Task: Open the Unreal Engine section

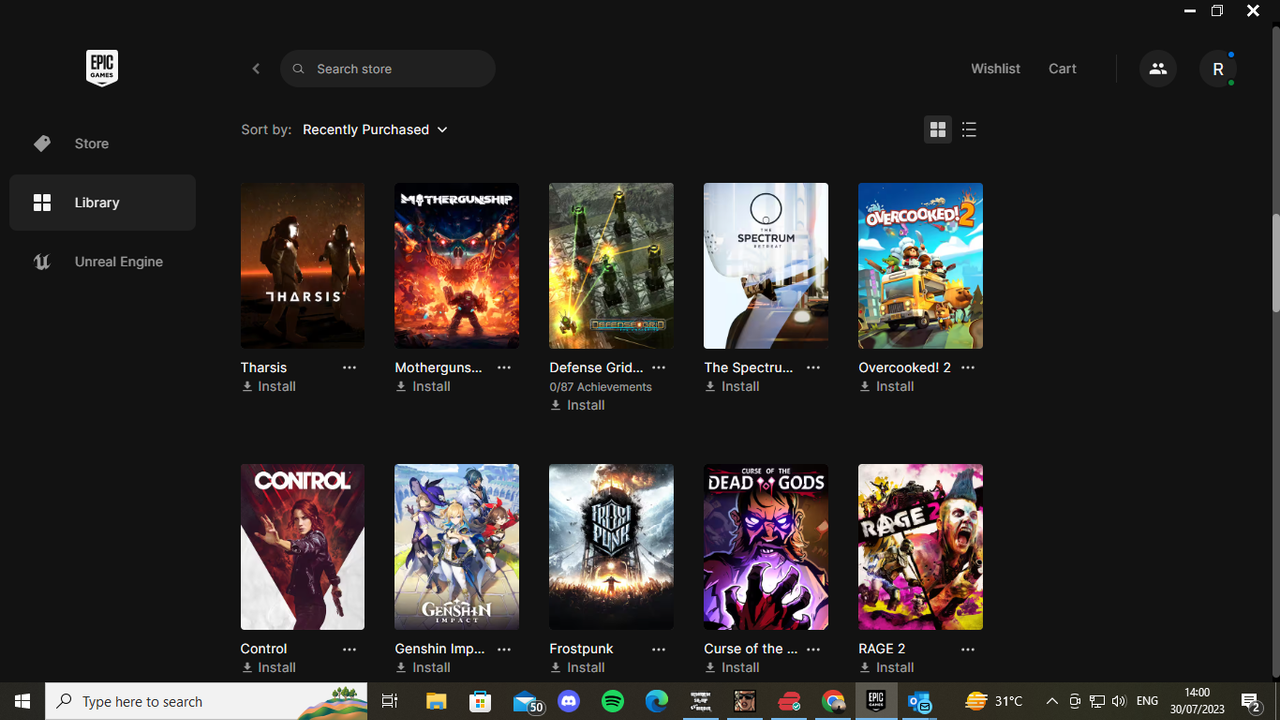Action: tap(102, 262)
